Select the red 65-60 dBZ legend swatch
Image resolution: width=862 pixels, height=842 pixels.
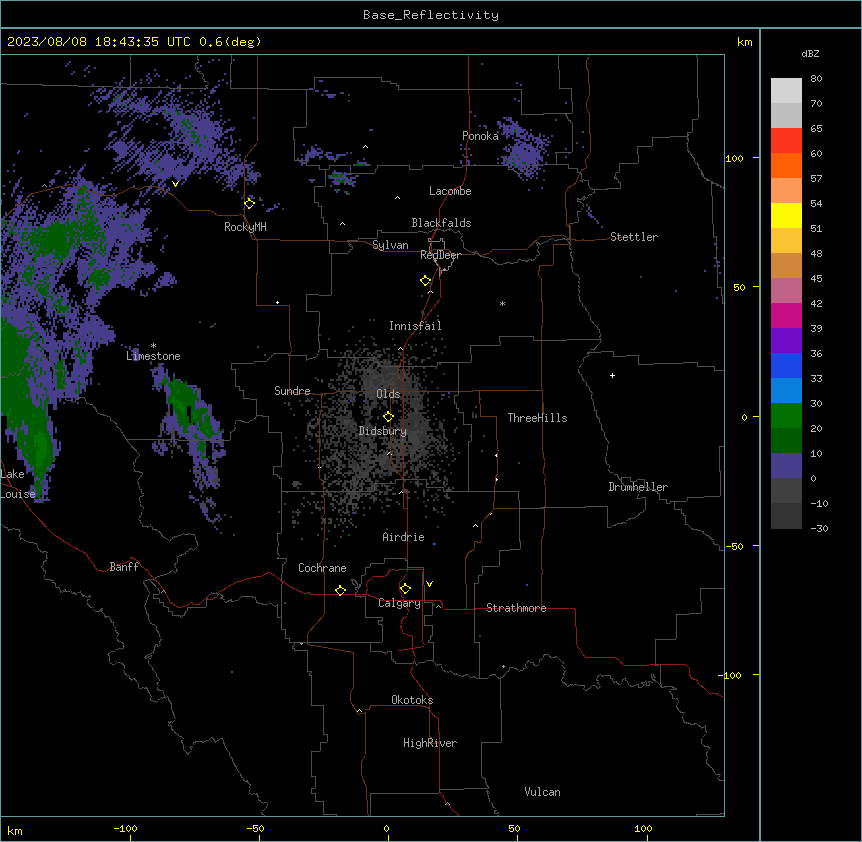(x=786, y=140)
